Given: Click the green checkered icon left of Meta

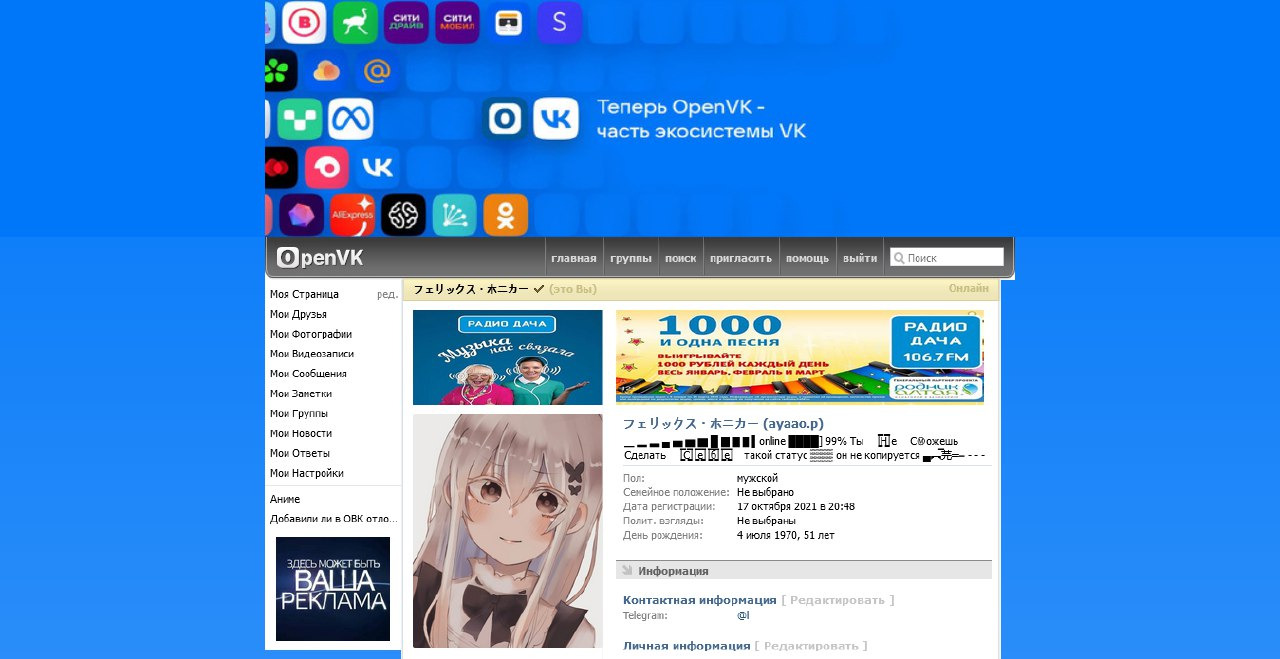Looking at the screenshot, I should [300, 119].
